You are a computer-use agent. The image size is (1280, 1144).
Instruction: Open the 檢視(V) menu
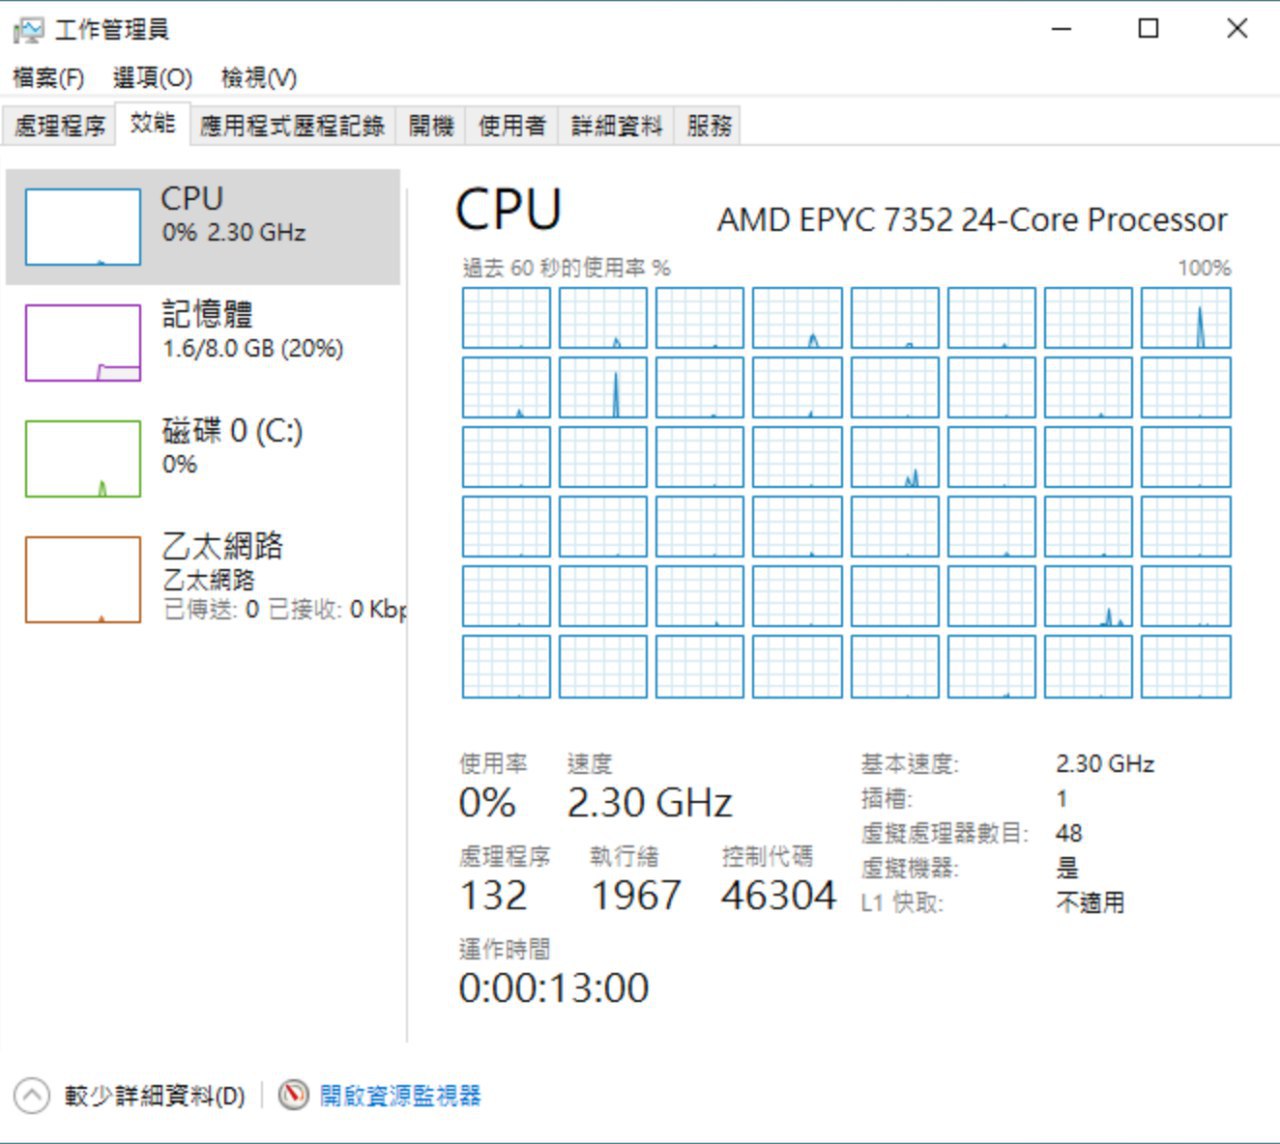point(259,77)
